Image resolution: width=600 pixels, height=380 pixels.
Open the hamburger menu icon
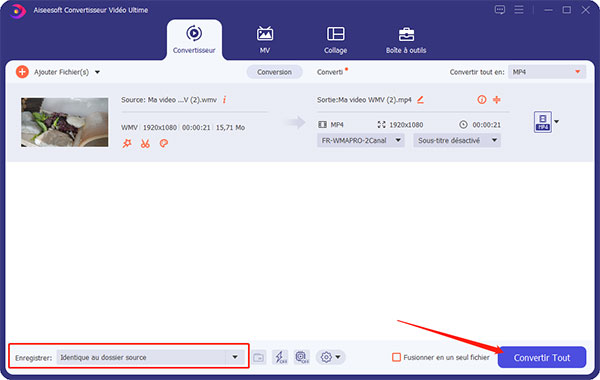click(x=519, y=10)
